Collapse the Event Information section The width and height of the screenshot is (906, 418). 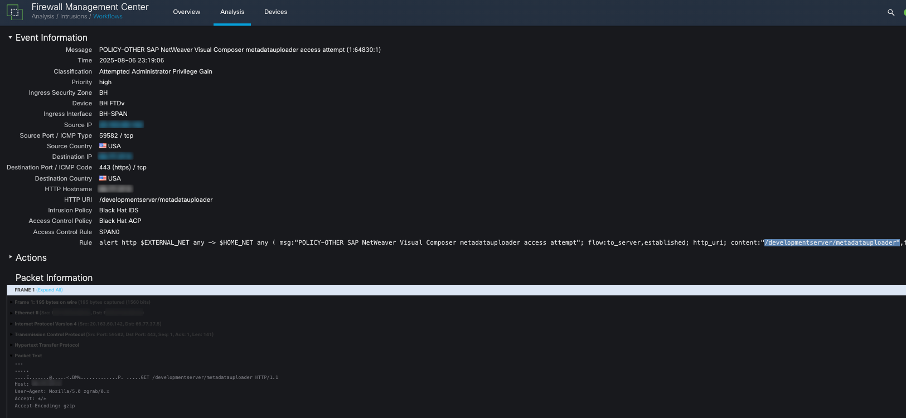pos(10,38)
